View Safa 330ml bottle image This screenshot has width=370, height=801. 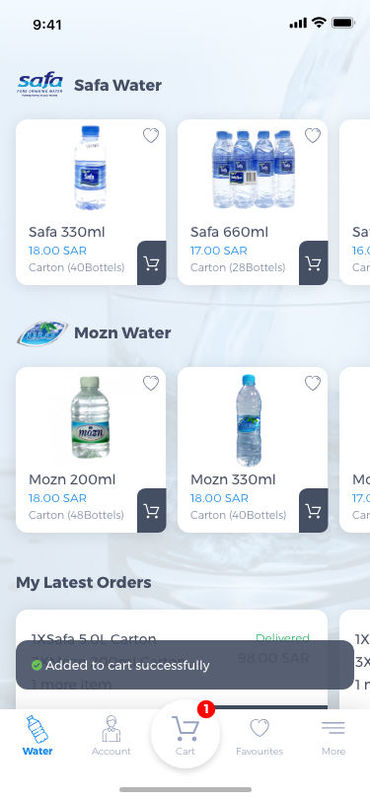(x=90, y=168)
